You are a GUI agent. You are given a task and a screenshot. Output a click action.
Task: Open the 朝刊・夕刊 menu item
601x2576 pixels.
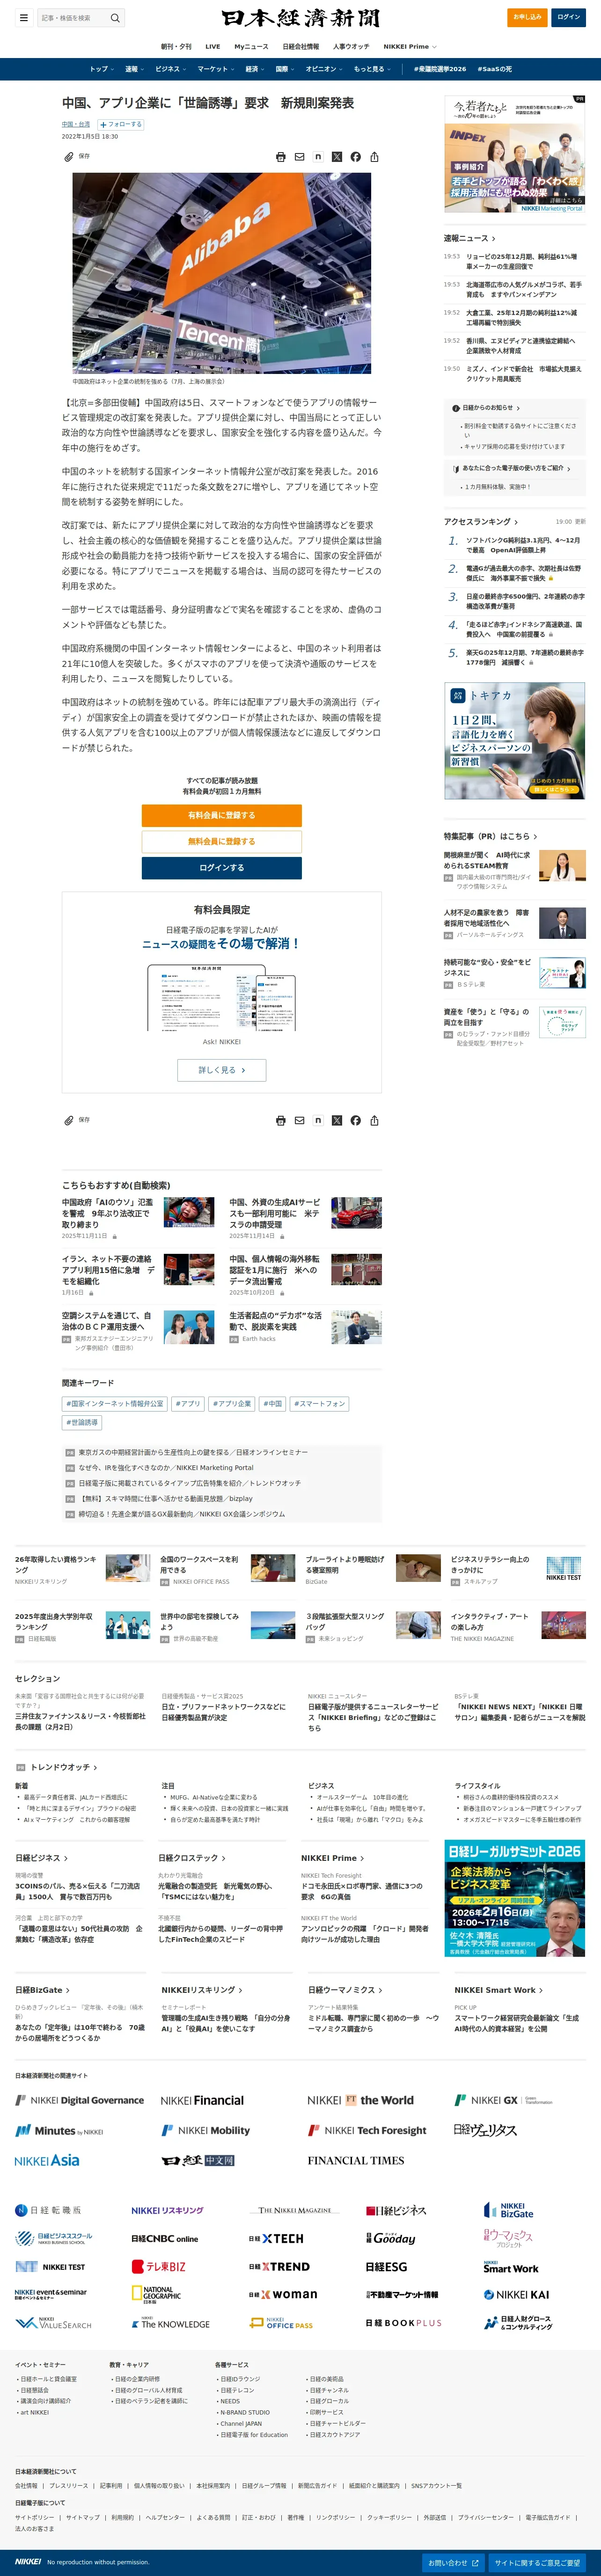coord(176,47)
